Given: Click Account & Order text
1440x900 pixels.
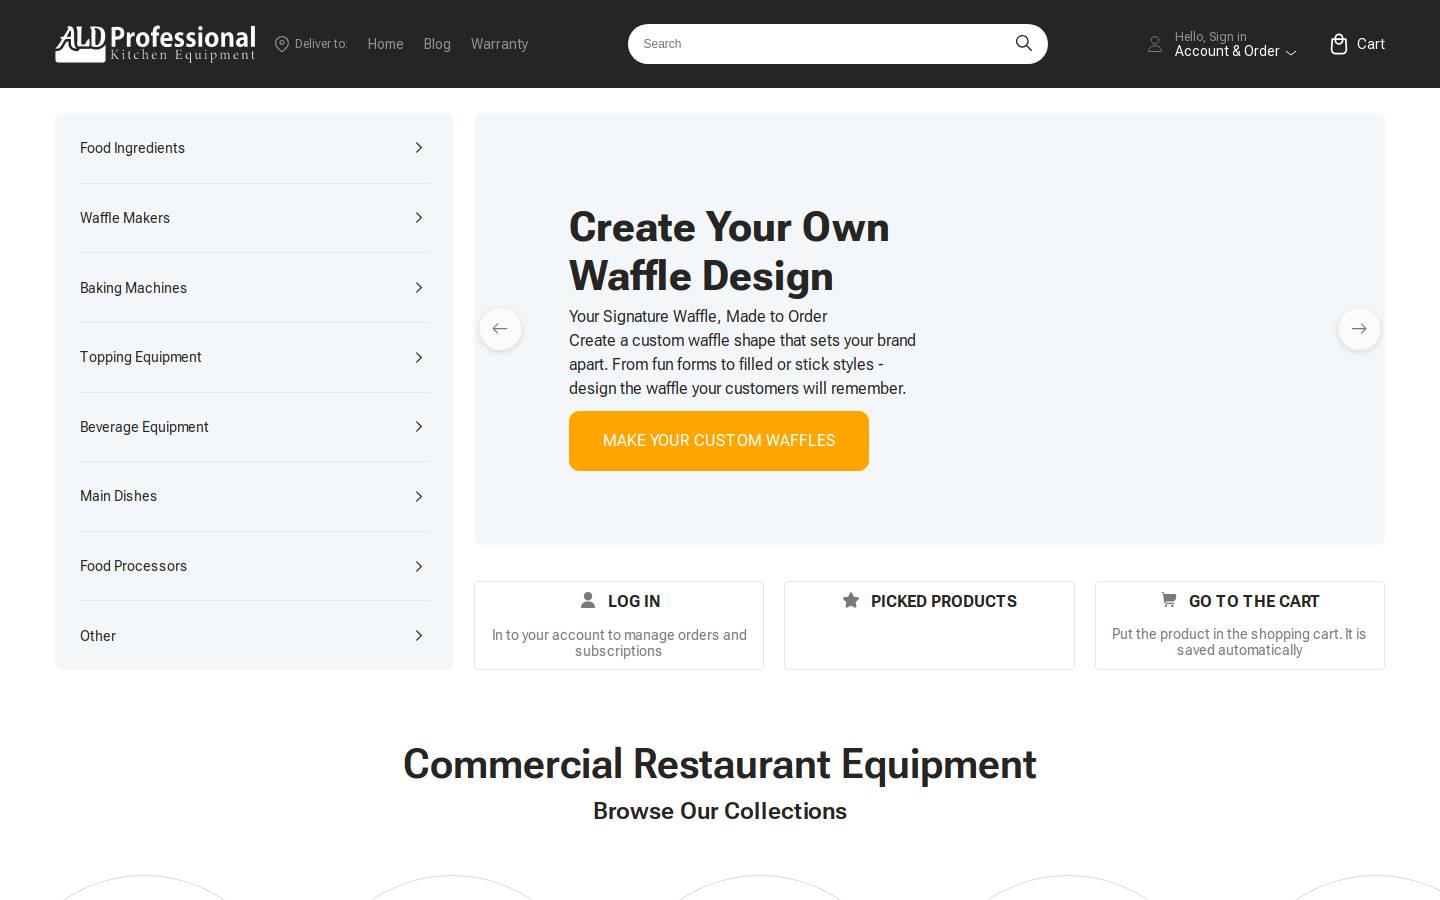Looking at the screenshot, I should 1227,52.
